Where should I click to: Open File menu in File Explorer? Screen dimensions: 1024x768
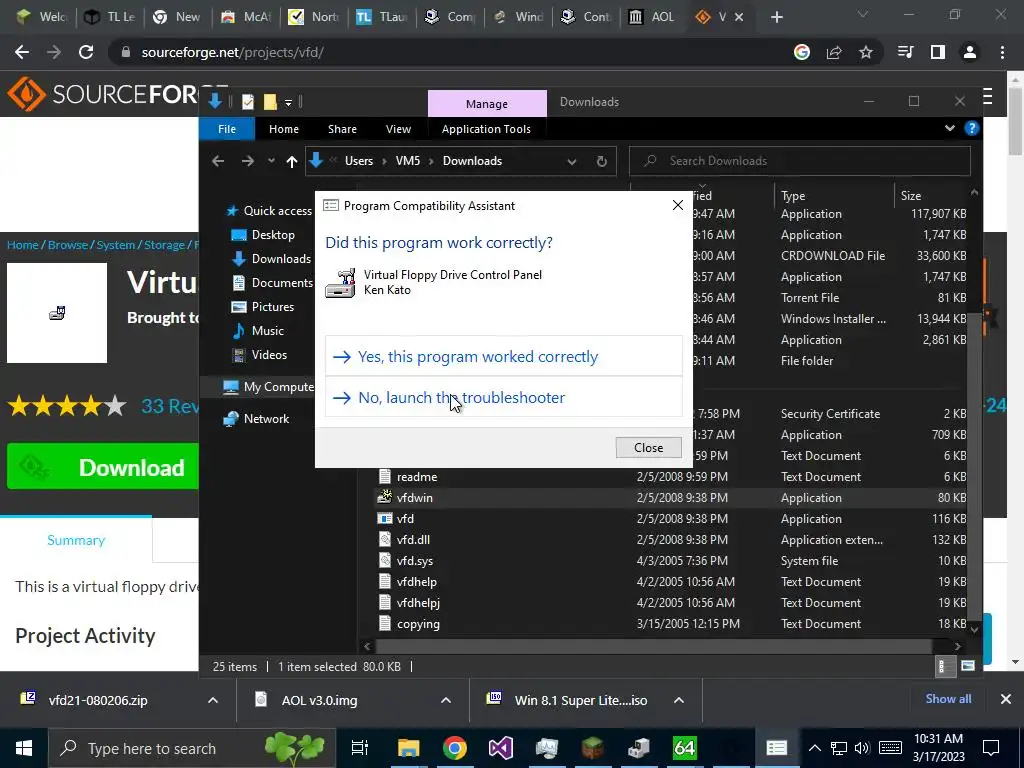click(x=227, y=129)
